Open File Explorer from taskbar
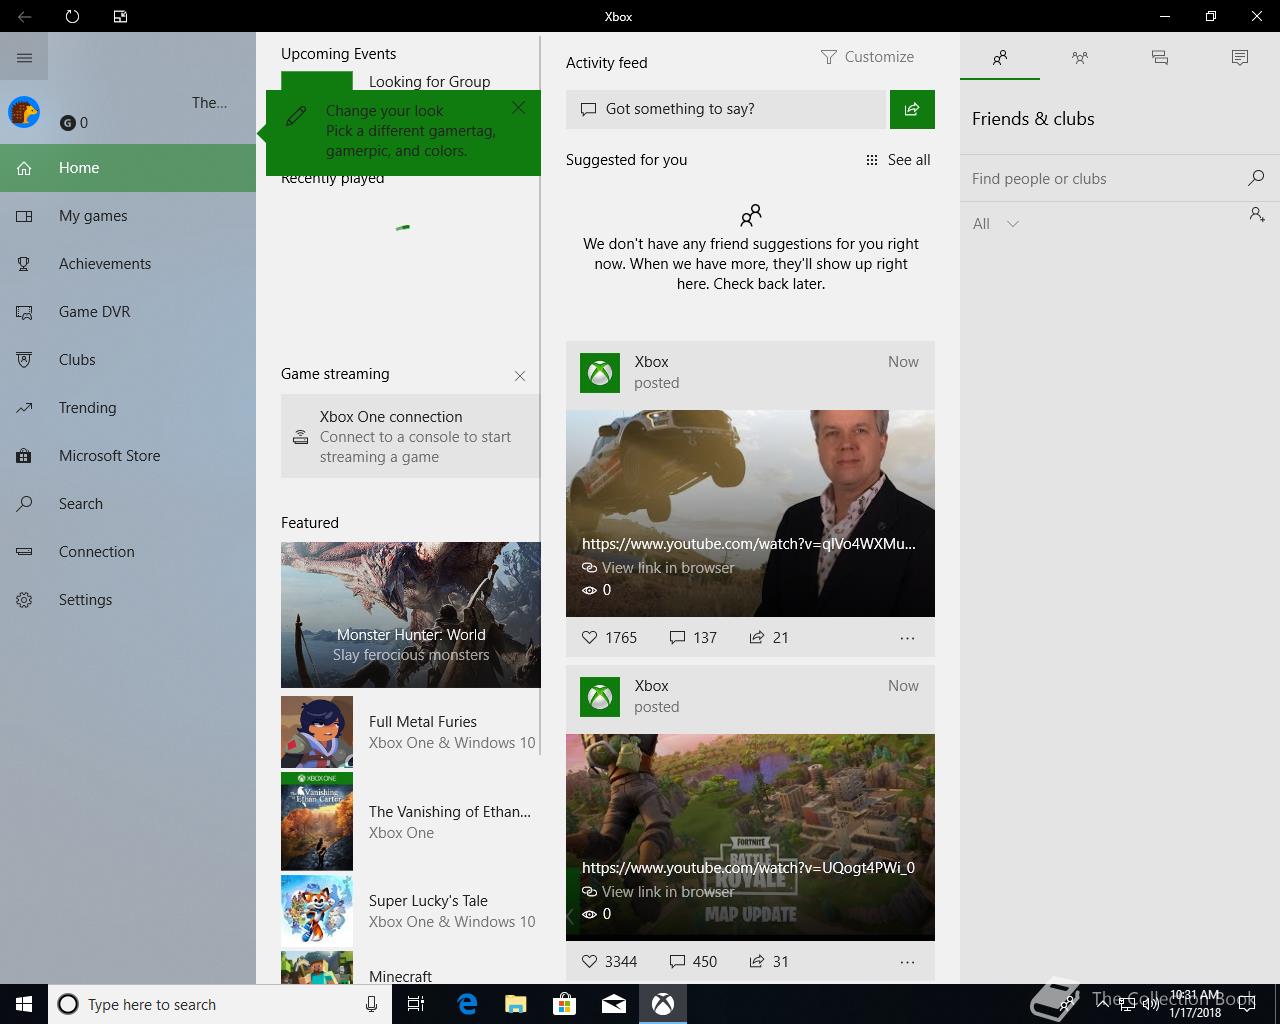 [x=516, y=1004]
